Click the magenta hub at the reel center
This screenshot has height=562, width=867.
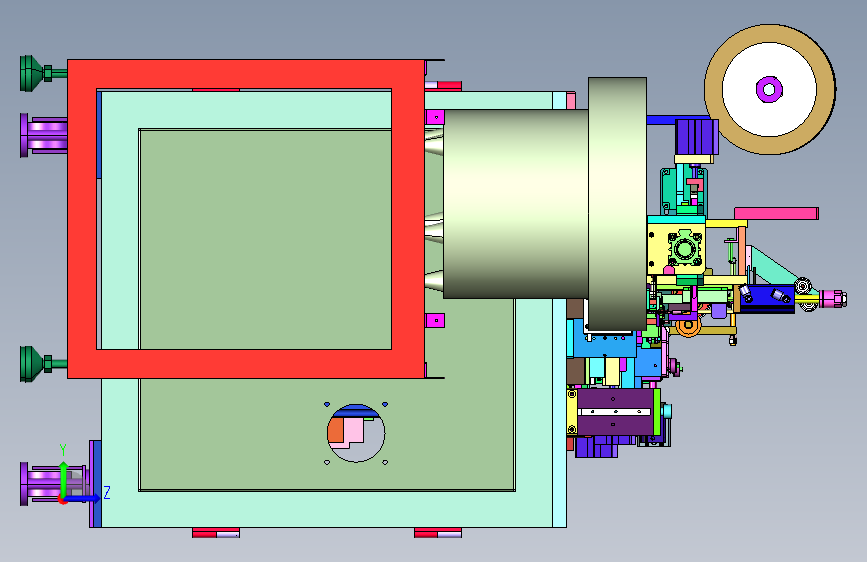[769, 89]
